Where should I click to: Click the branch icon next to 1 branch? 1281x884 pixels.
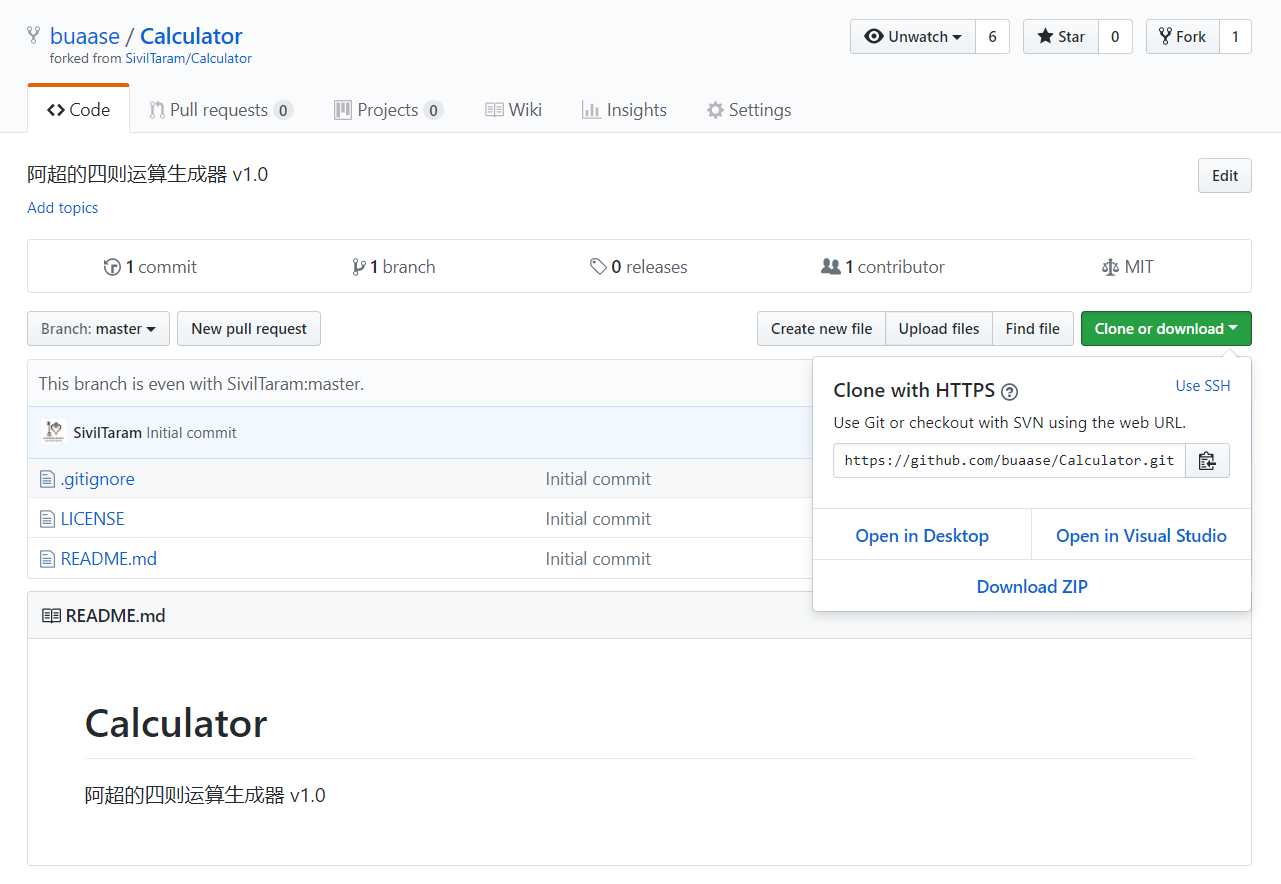[x=358, y=267]
